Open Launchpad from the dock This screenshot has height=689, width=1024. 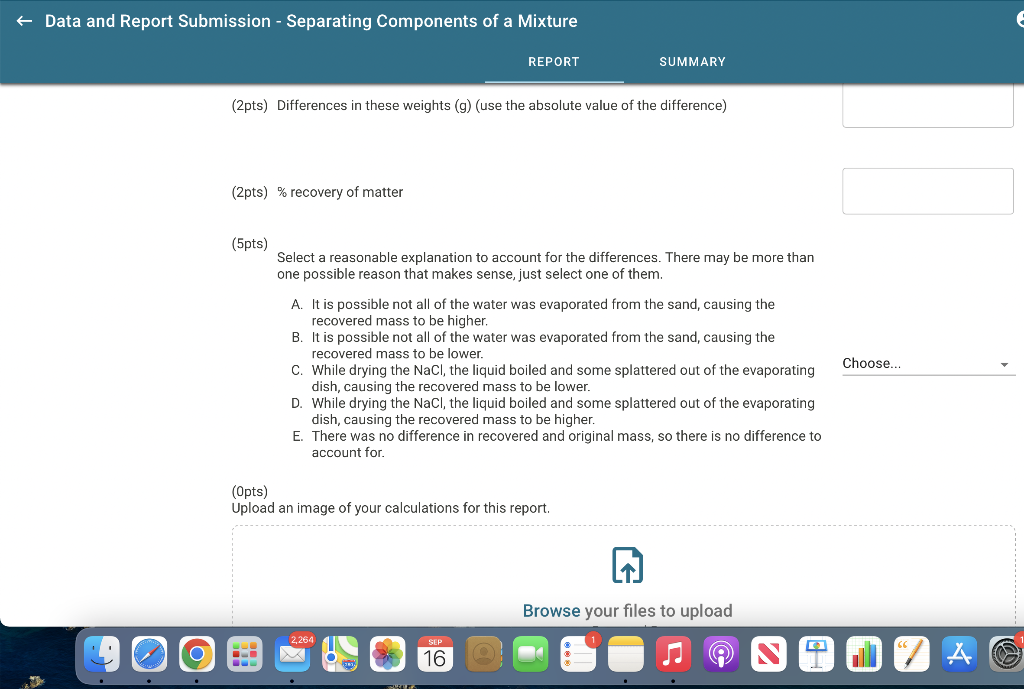(x=245, y=654)
